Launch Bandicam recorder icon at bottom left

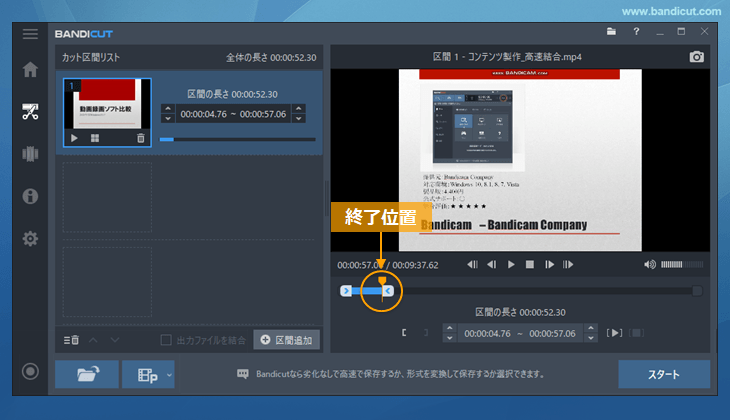click(x=30, y=372)
